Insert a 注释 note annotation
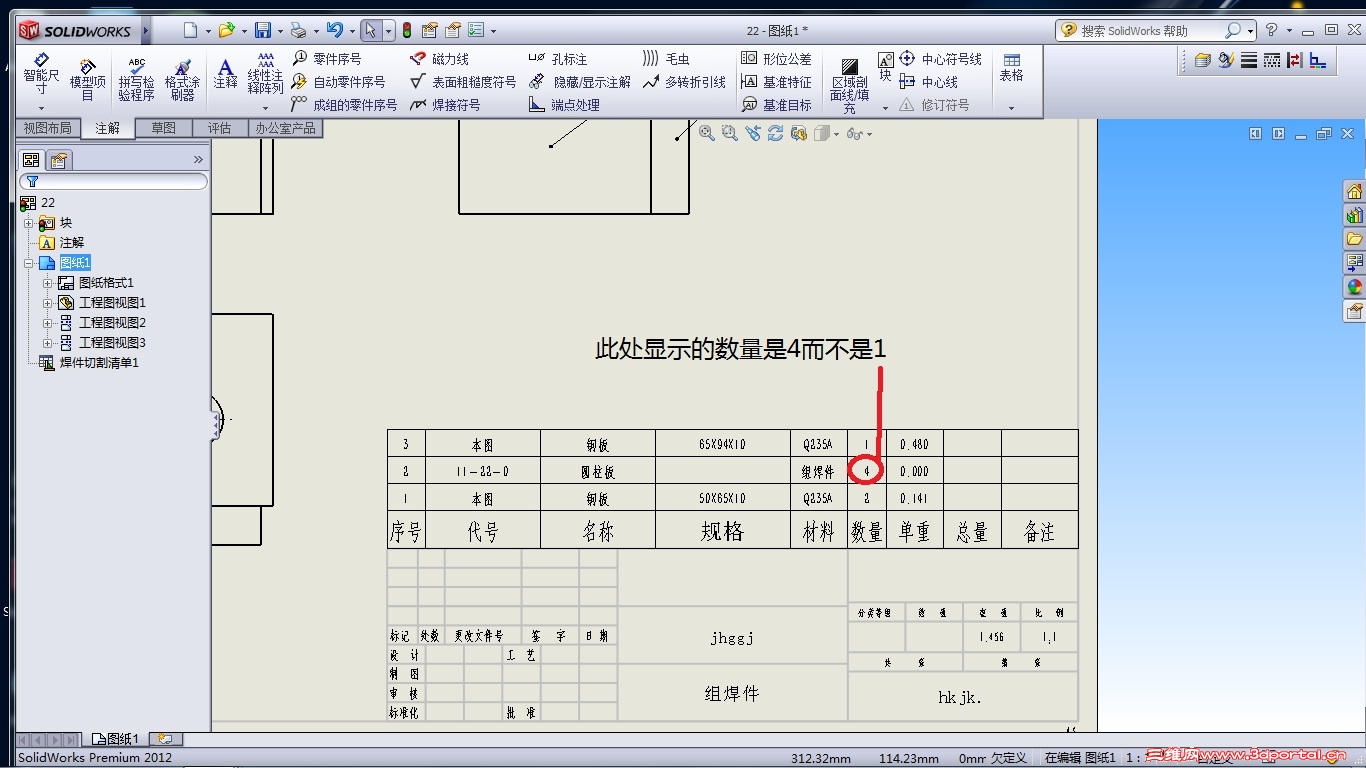The height and width of the screenshot is (768, 1366). [x=226, y=74]
